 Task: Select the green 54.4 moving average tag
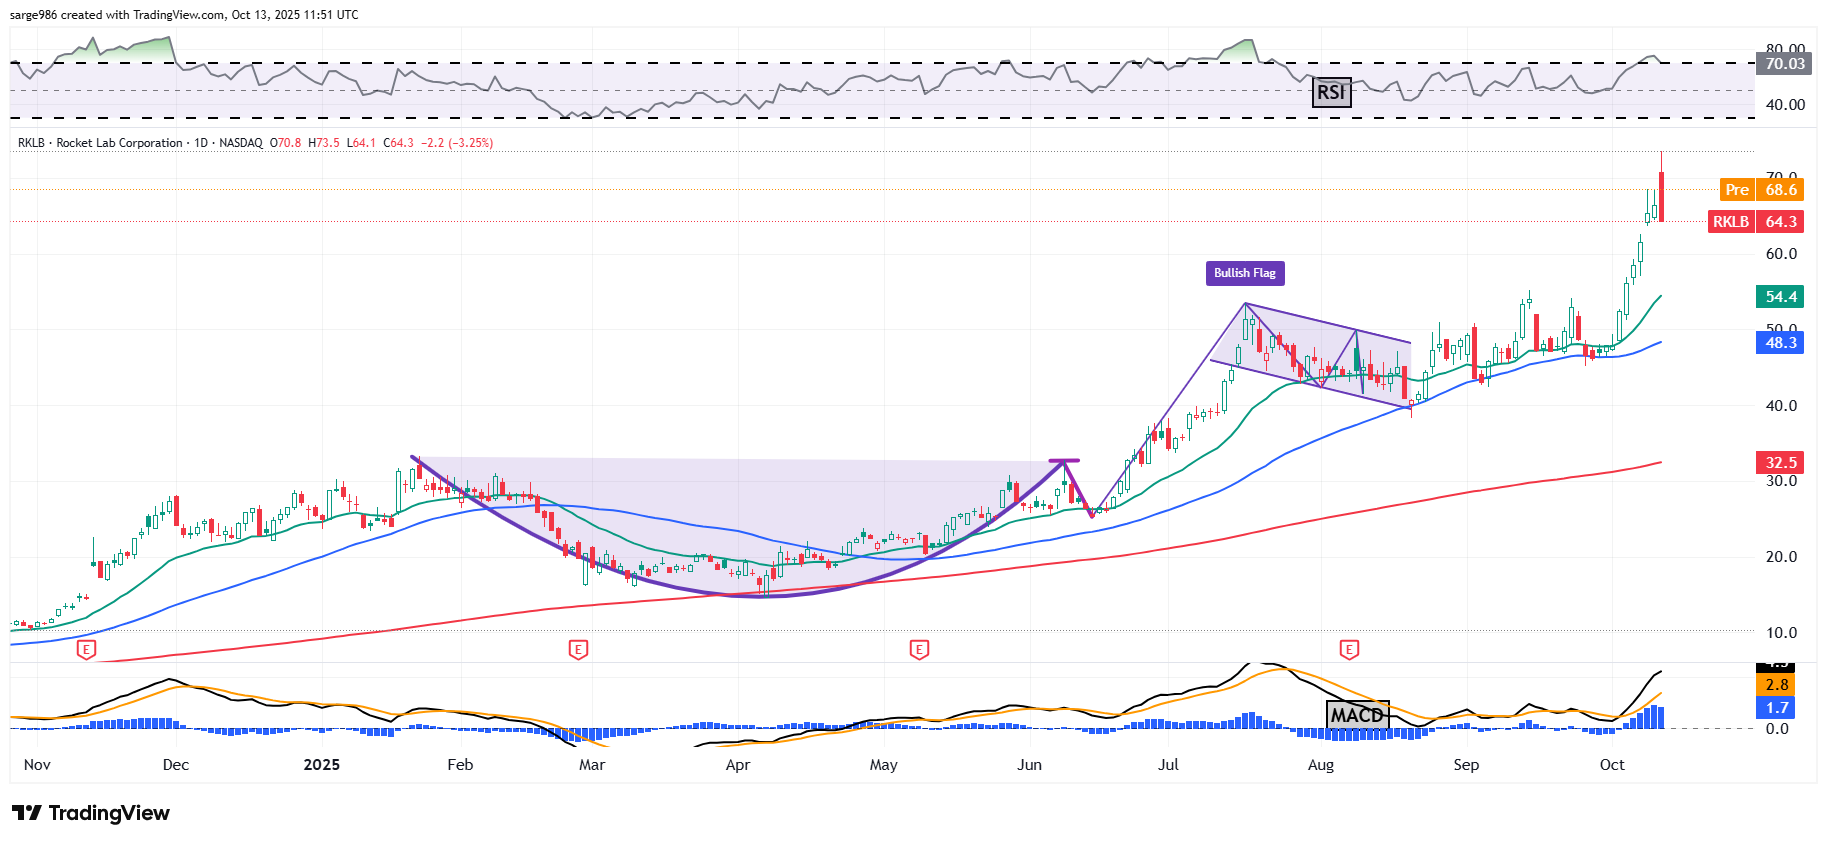(x=1780, y=297)
